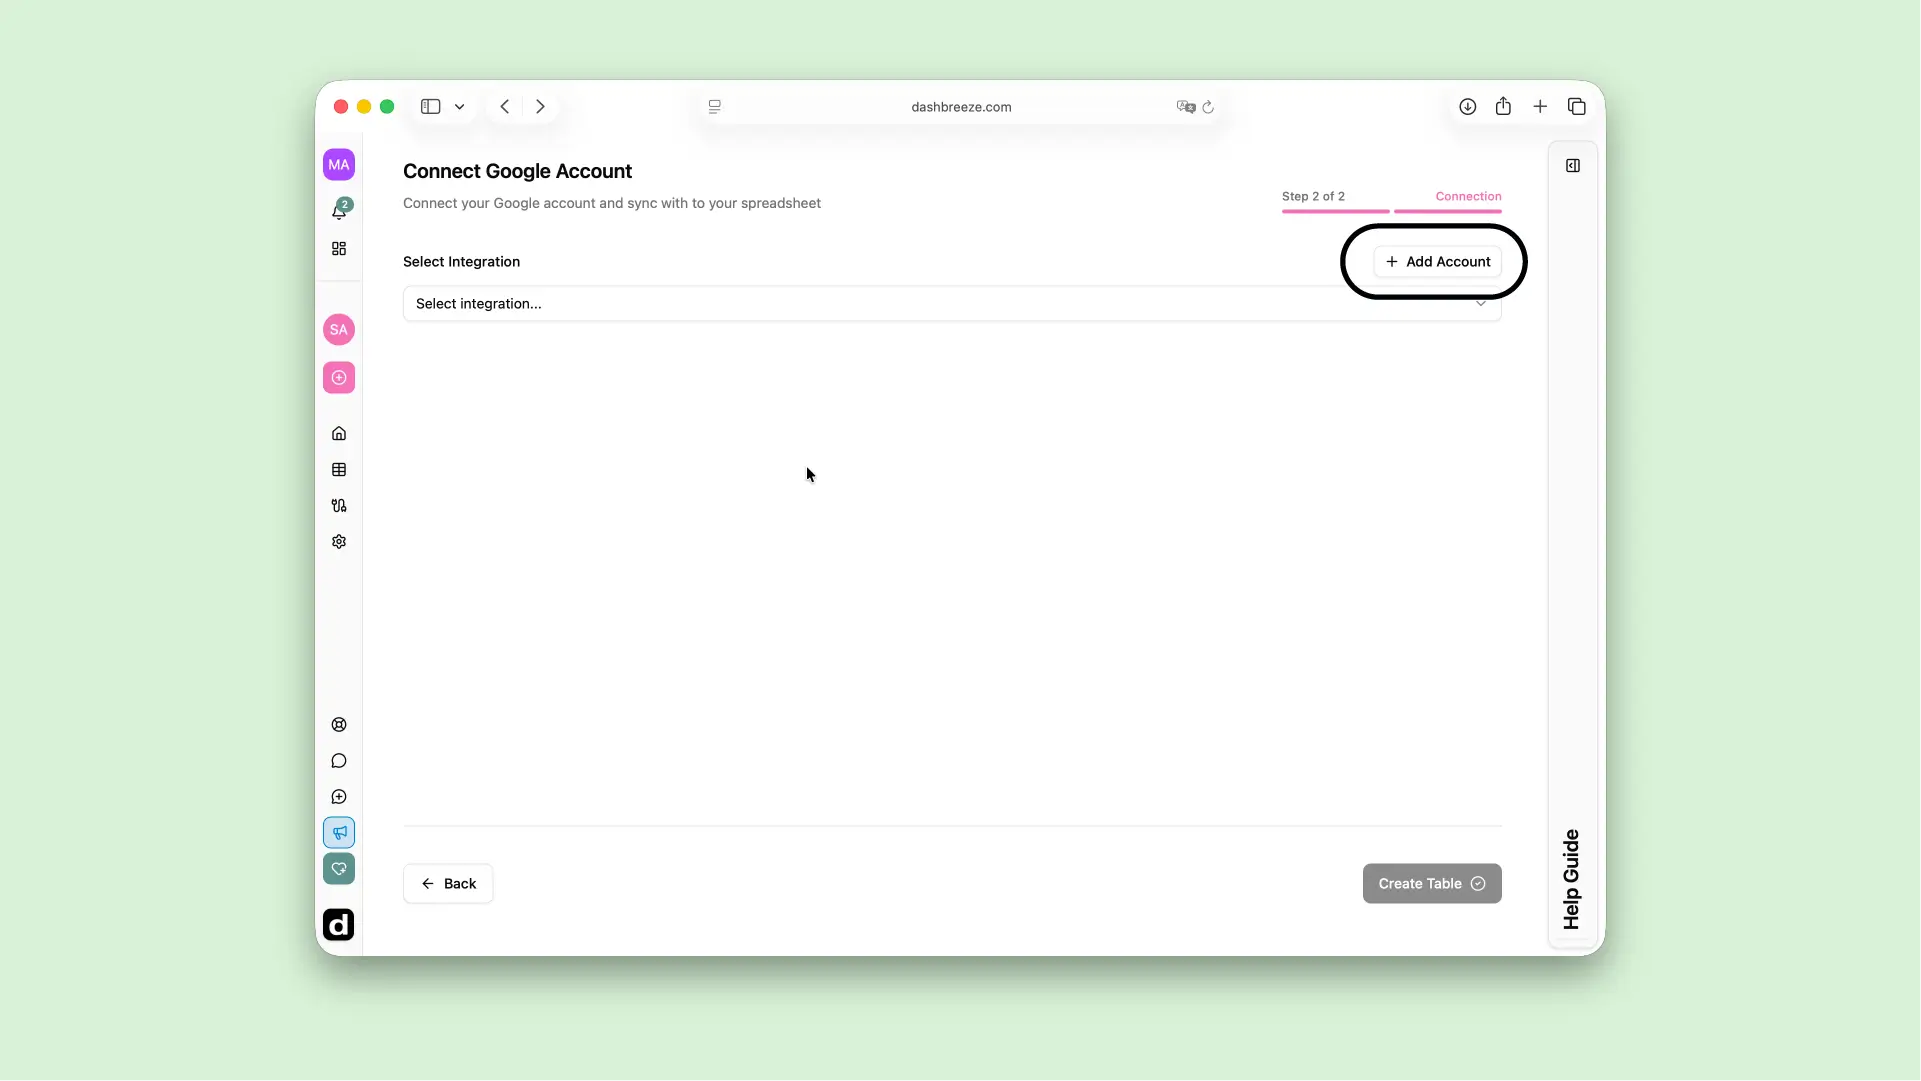
Task: Open the megaphone announcements icon
Action: tap(339, 833)
